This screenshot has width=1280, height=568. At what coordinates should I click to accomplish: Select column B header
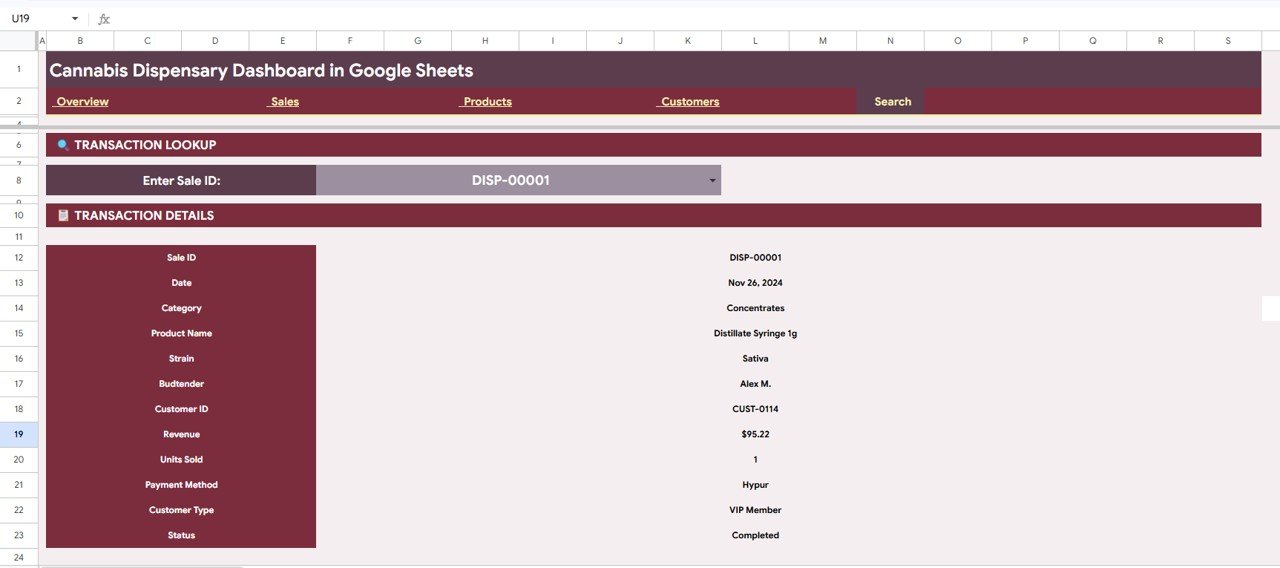coord(80,41)
